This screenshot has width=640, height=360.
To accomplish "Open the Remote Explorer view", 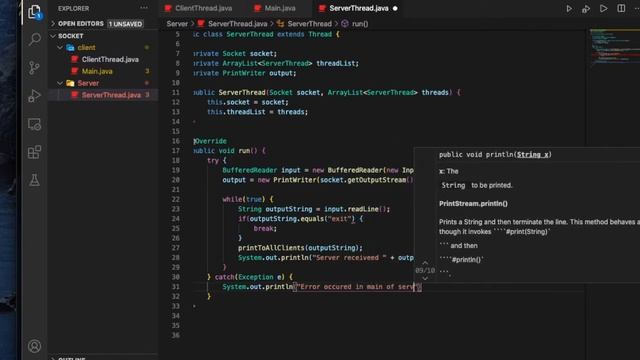I will [35, 124].
